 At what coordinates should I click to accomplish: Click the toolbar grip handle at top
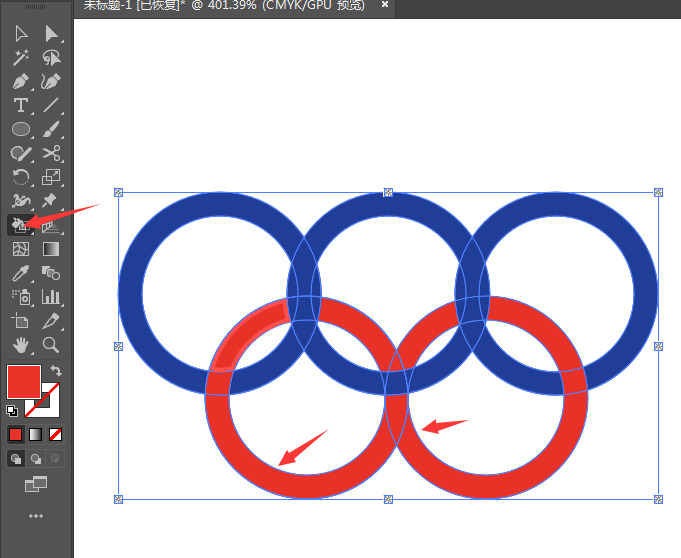tap(35, 7)
